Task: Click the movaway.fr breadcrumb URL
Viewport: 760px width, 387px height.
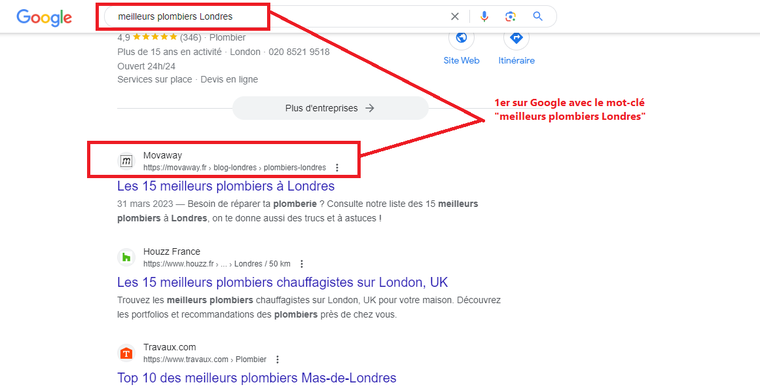Action: tap(235, 168)
